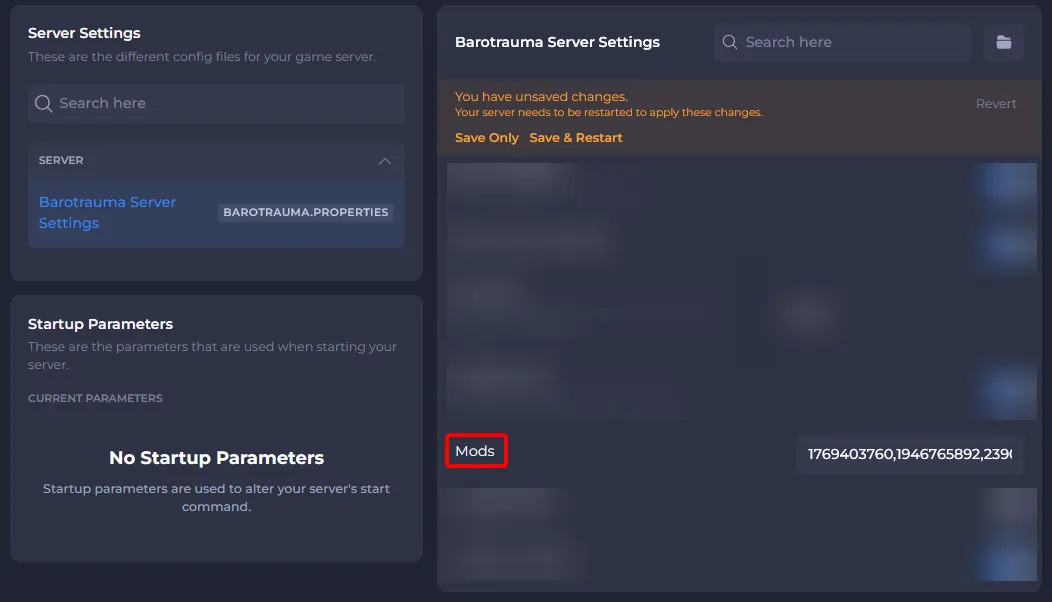Viewport: 1052px width, 602px height.
Task: Click the 'You have unsaved changes.' notice
Action: coord(541,97)
